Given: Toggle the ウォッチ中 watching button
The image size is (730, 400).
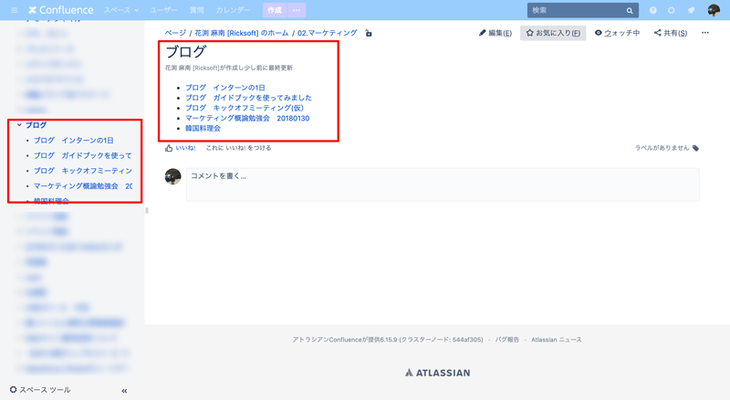Looking at the screenshot, I should [617, 33].
